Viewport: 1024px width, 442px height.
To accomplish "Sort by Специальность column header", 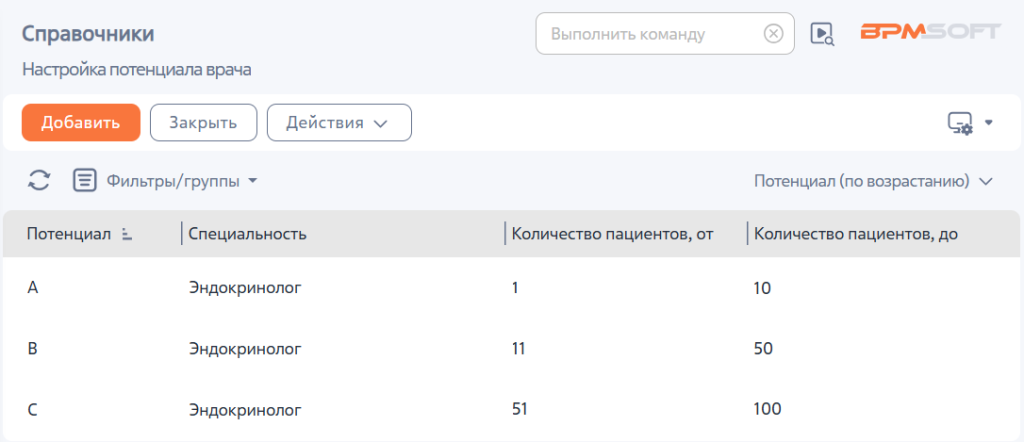I will point(248,234).
